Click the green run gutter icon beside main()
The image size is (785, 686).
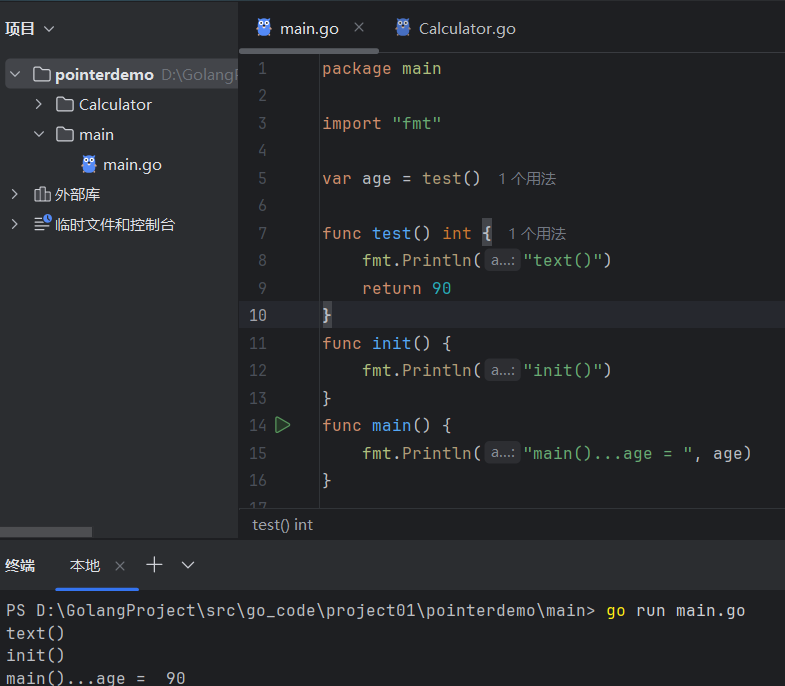click(282, 425)
